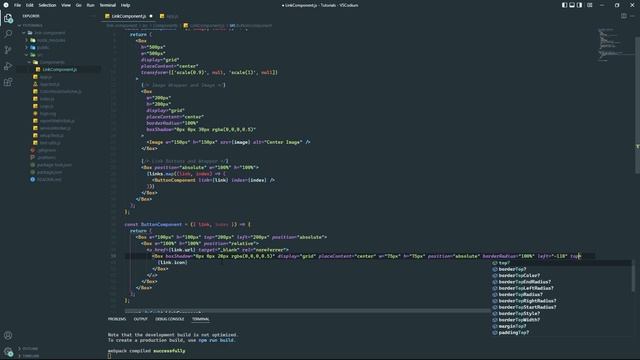Click the App.test.js flask icon
This screenshot has height=360, width=640.
coord(35,84)
